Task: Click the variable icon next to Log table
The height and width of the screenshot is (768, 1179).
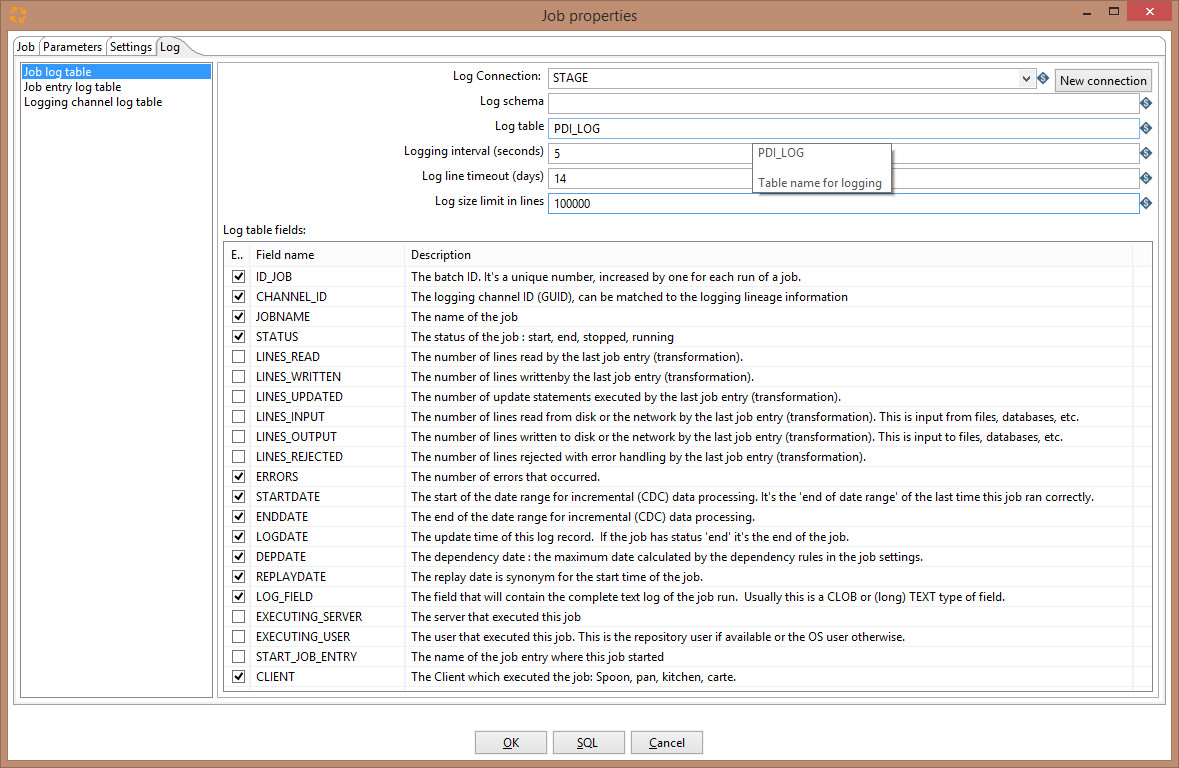Action: 1145,127
